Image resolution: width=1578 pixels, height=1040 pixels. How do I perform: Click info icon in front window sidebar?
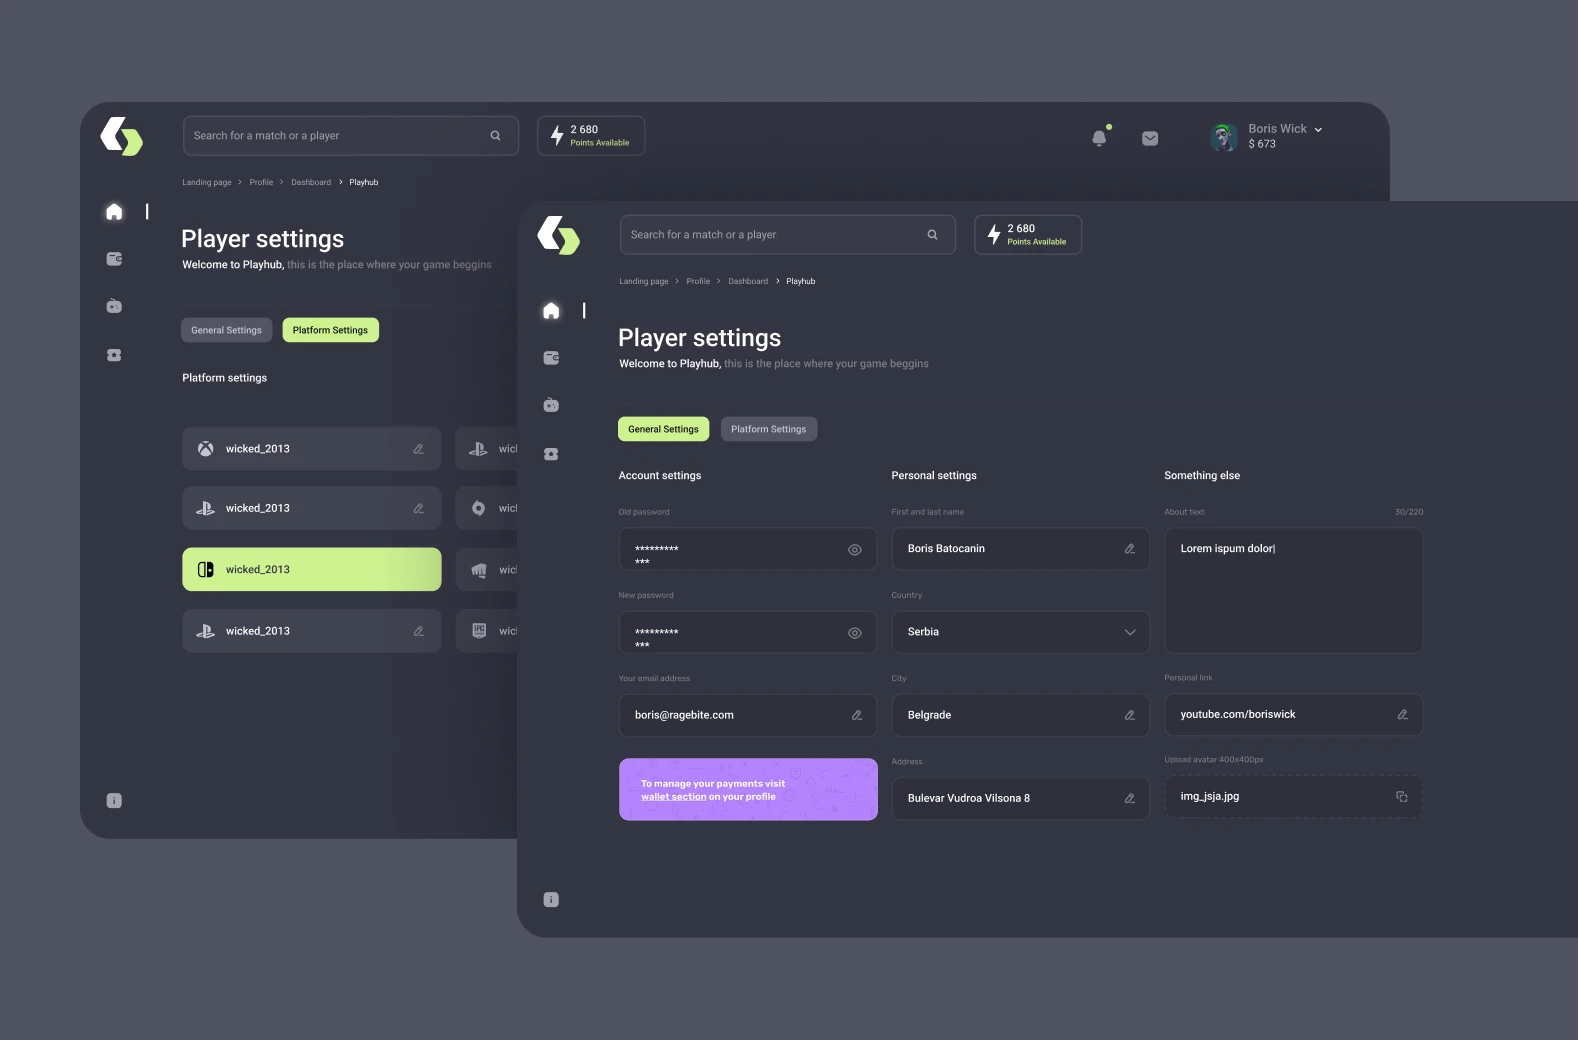point(551,900)
